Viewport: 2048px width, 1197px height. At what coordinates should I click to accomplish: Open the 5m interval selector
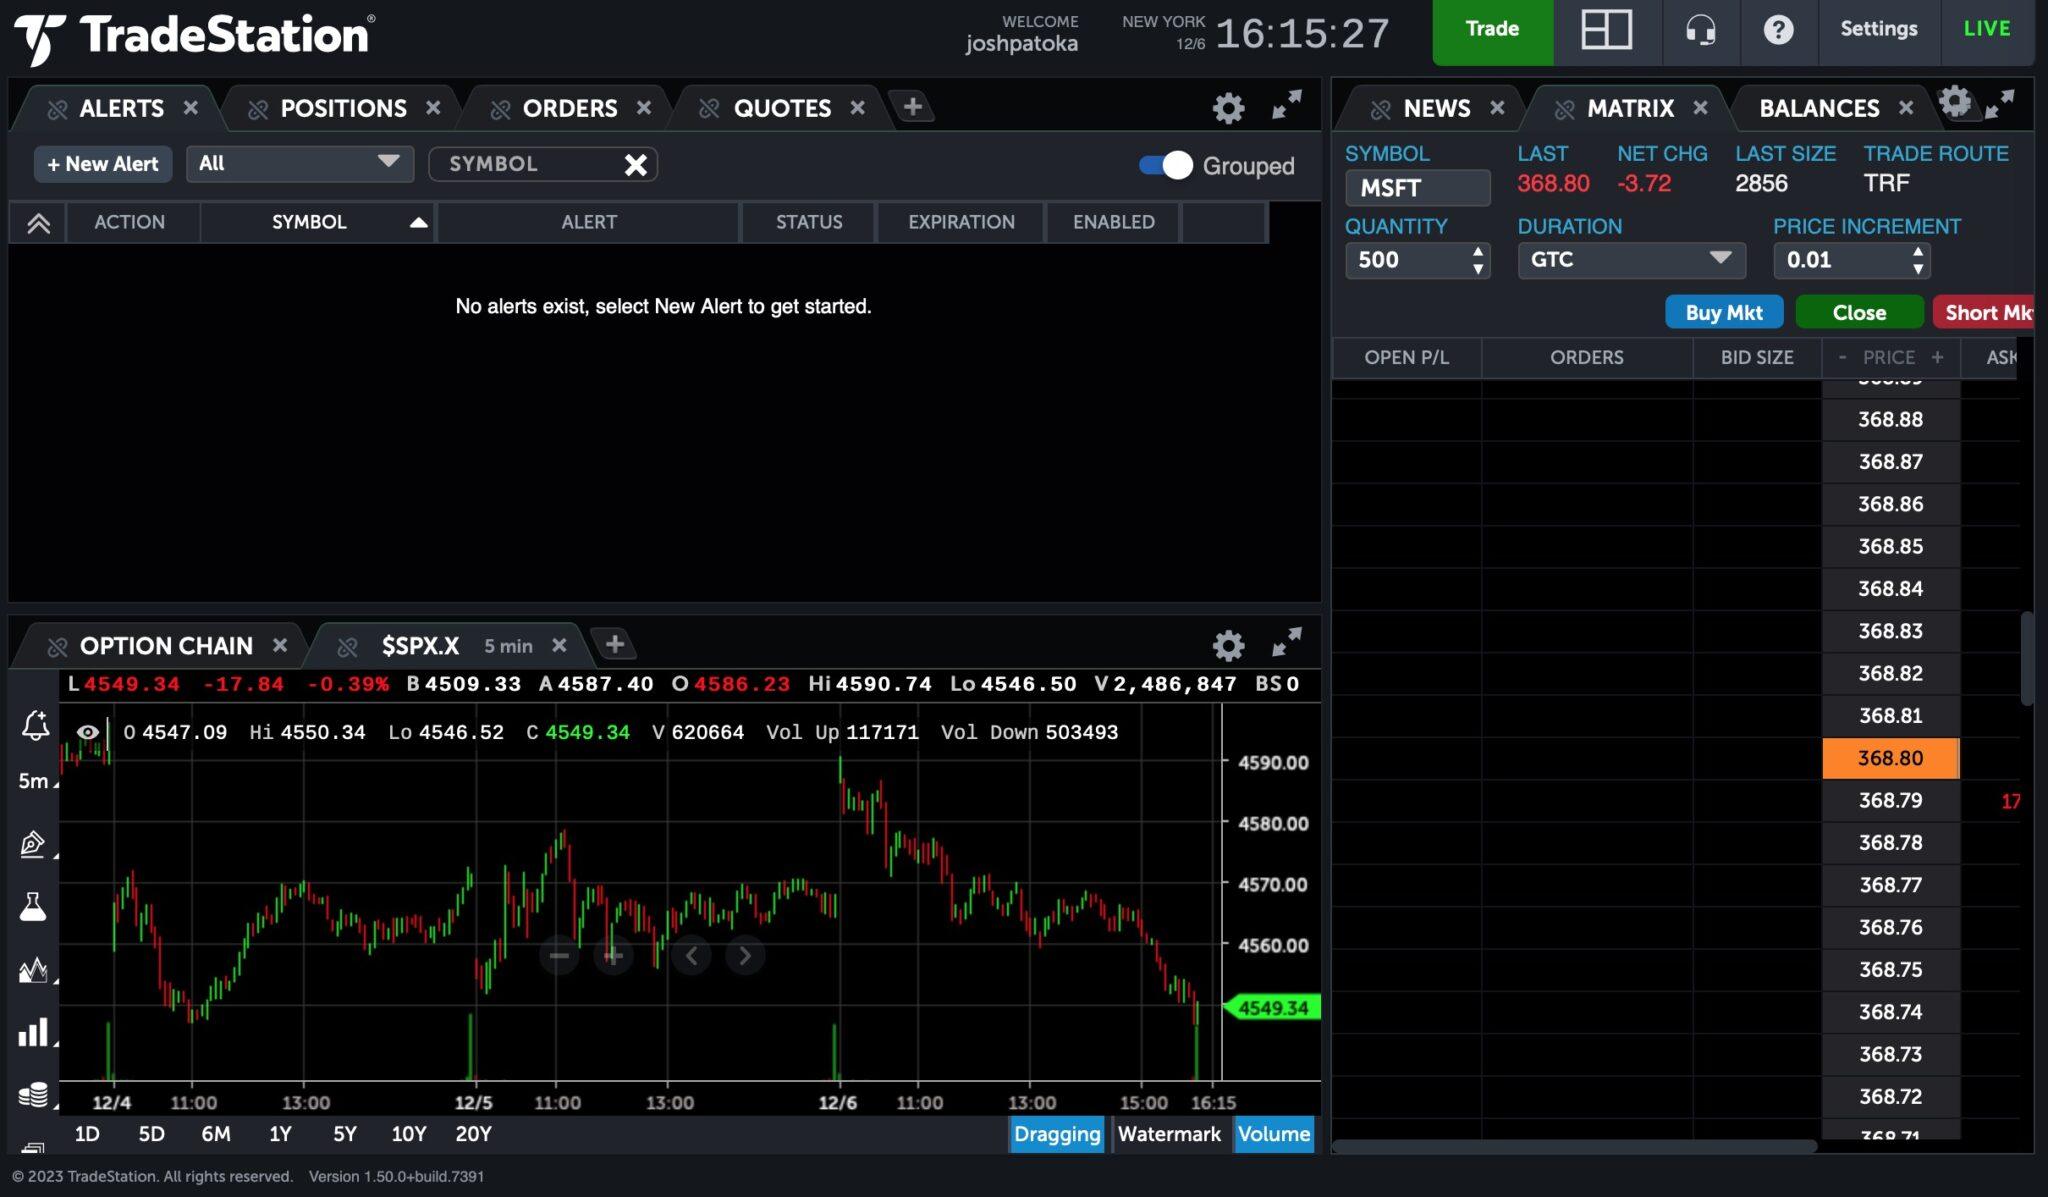pos(33,781)
